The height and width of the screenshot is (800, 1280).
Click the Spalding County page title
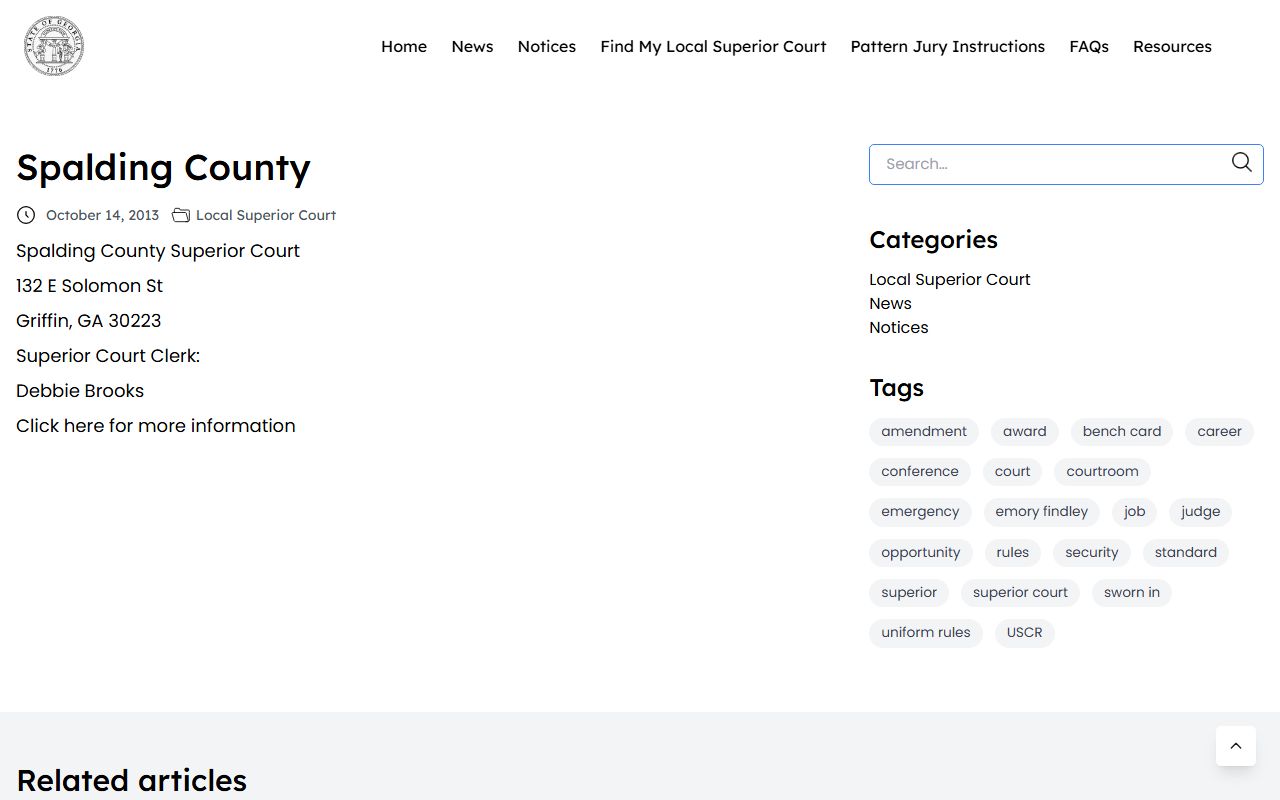coord(163,168)
